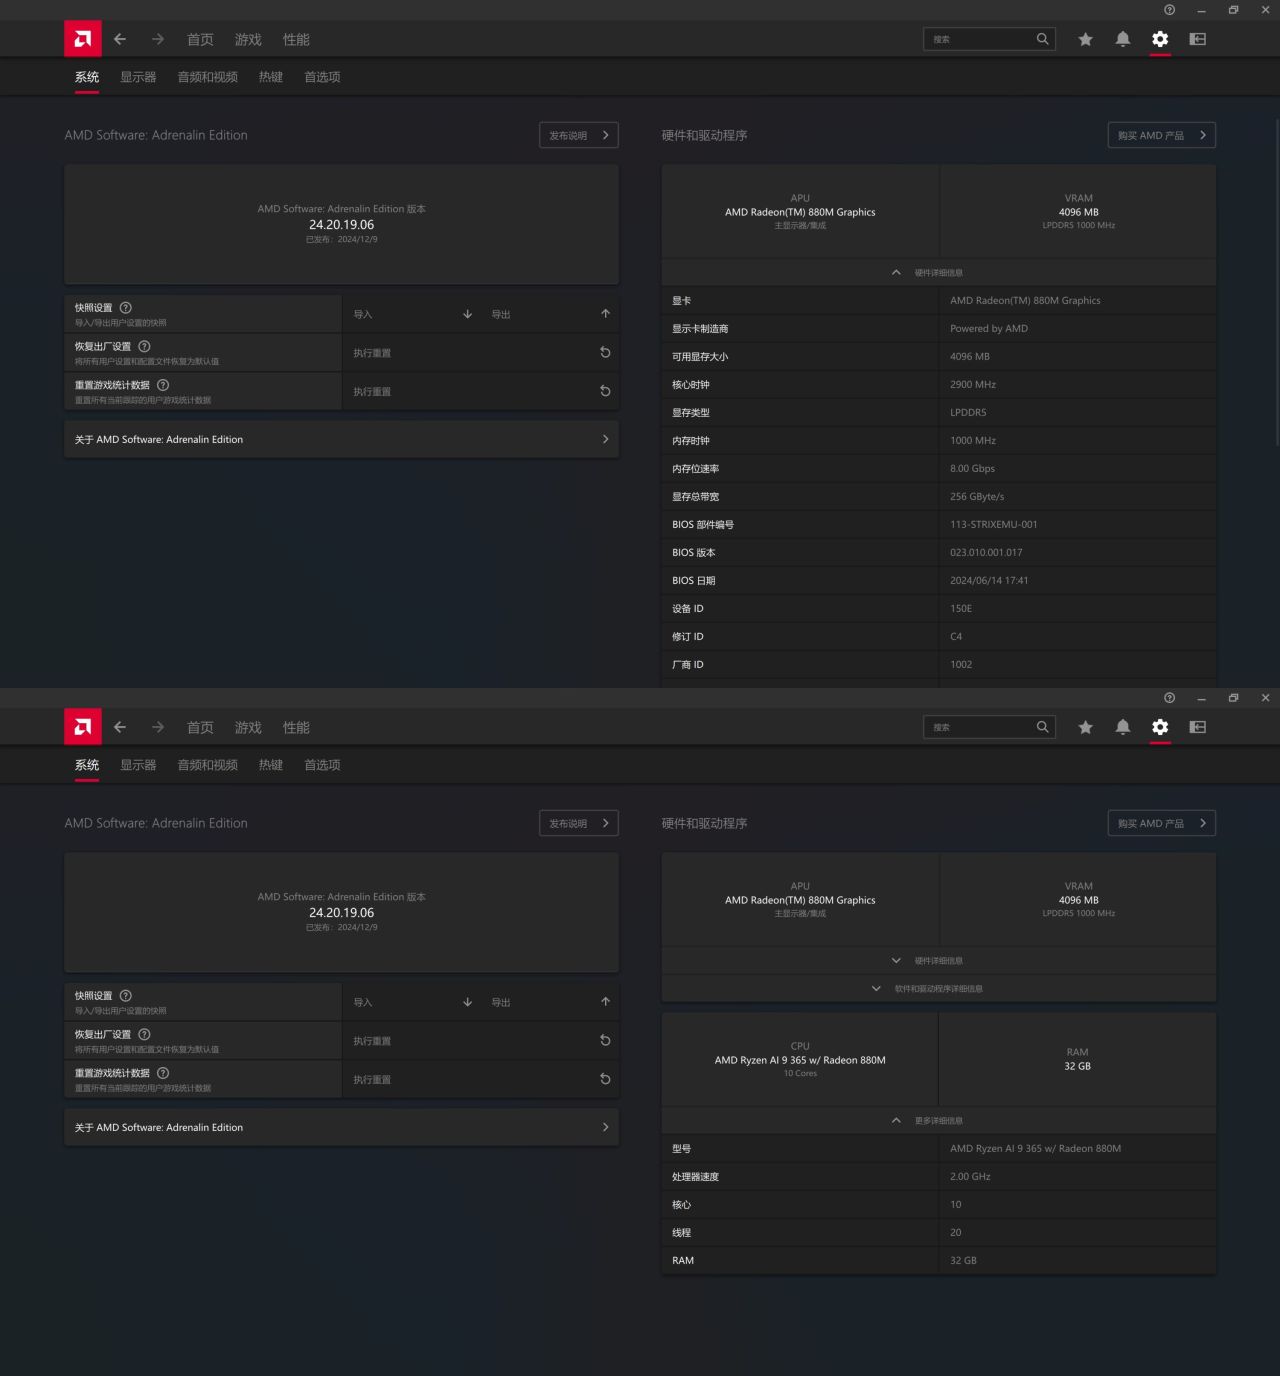
Task: Click the 处理器速度 value 2.00 GHz
Action: coord(970,1177)
